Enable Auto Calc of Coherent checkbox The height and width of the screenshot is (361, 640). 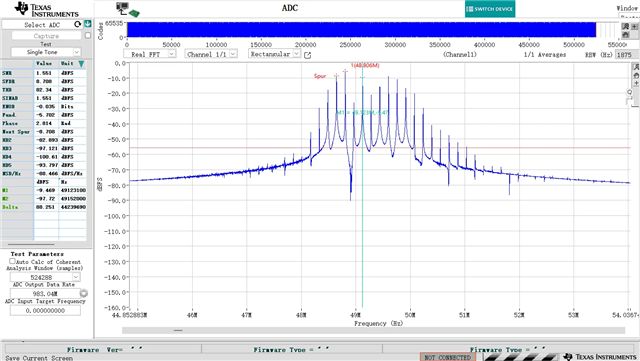click(12, 261)
